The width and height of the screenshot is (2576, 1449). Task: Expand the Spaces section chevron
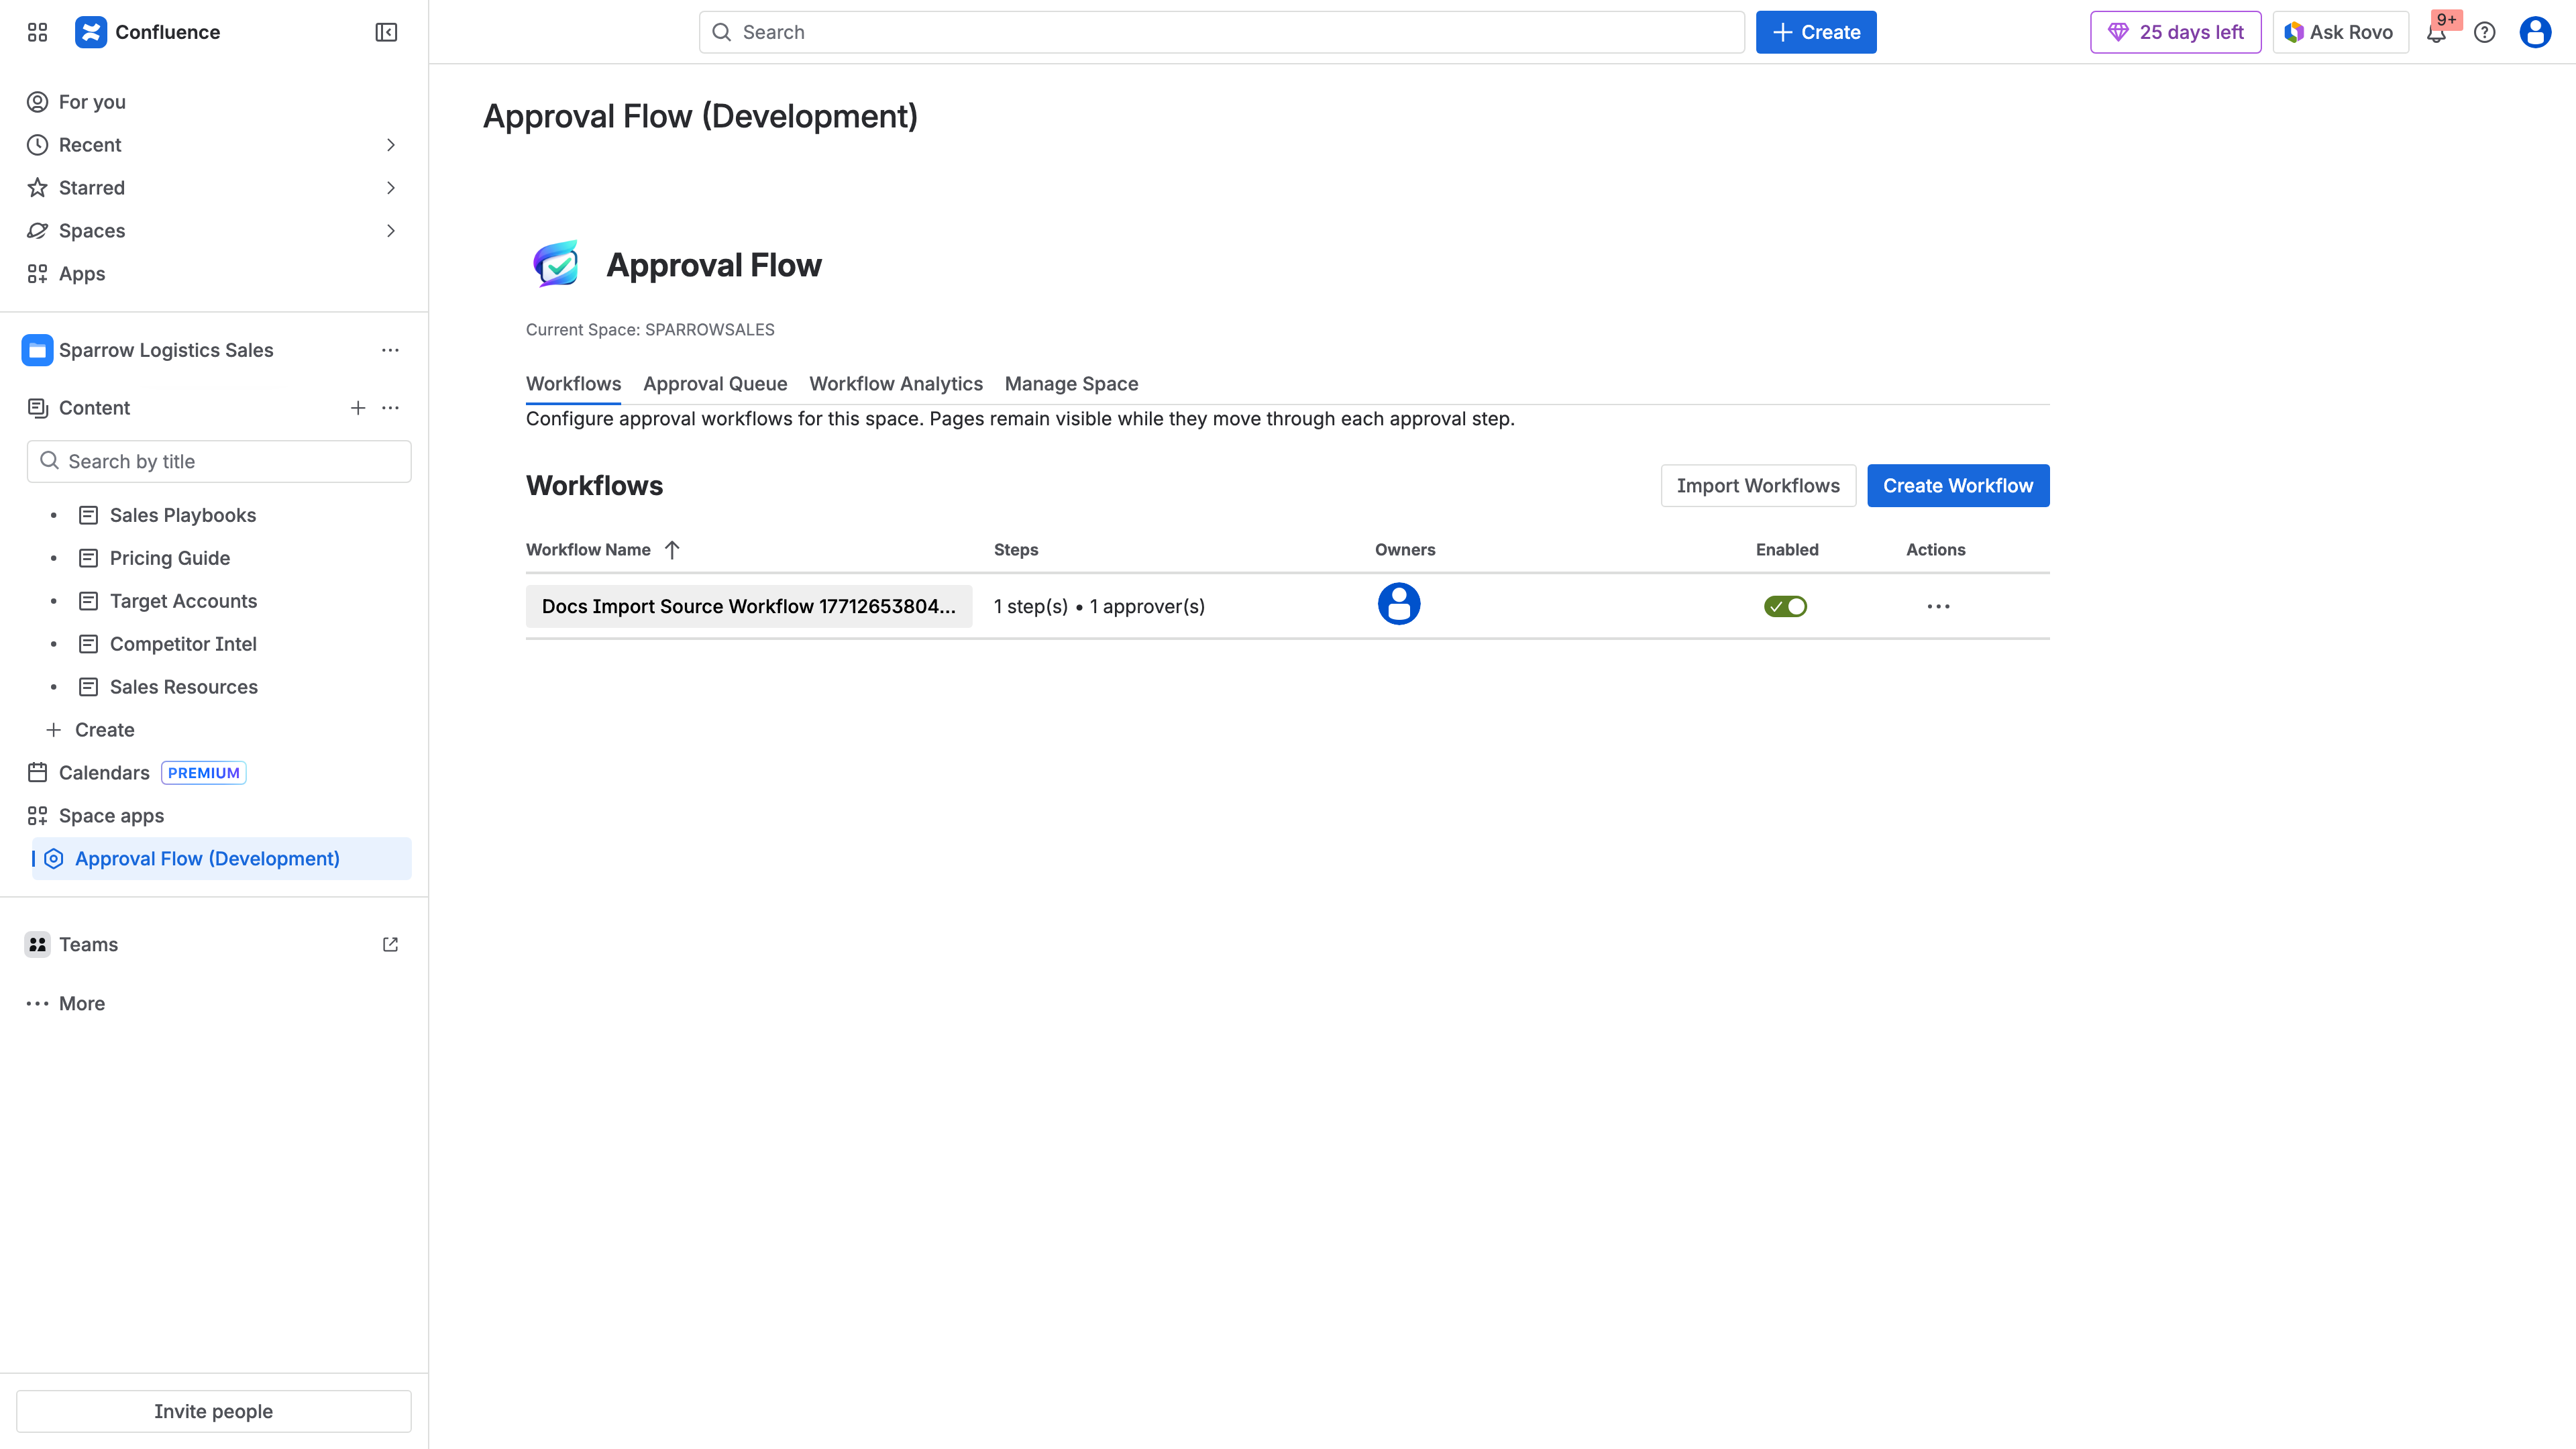(x=391, y=231)
